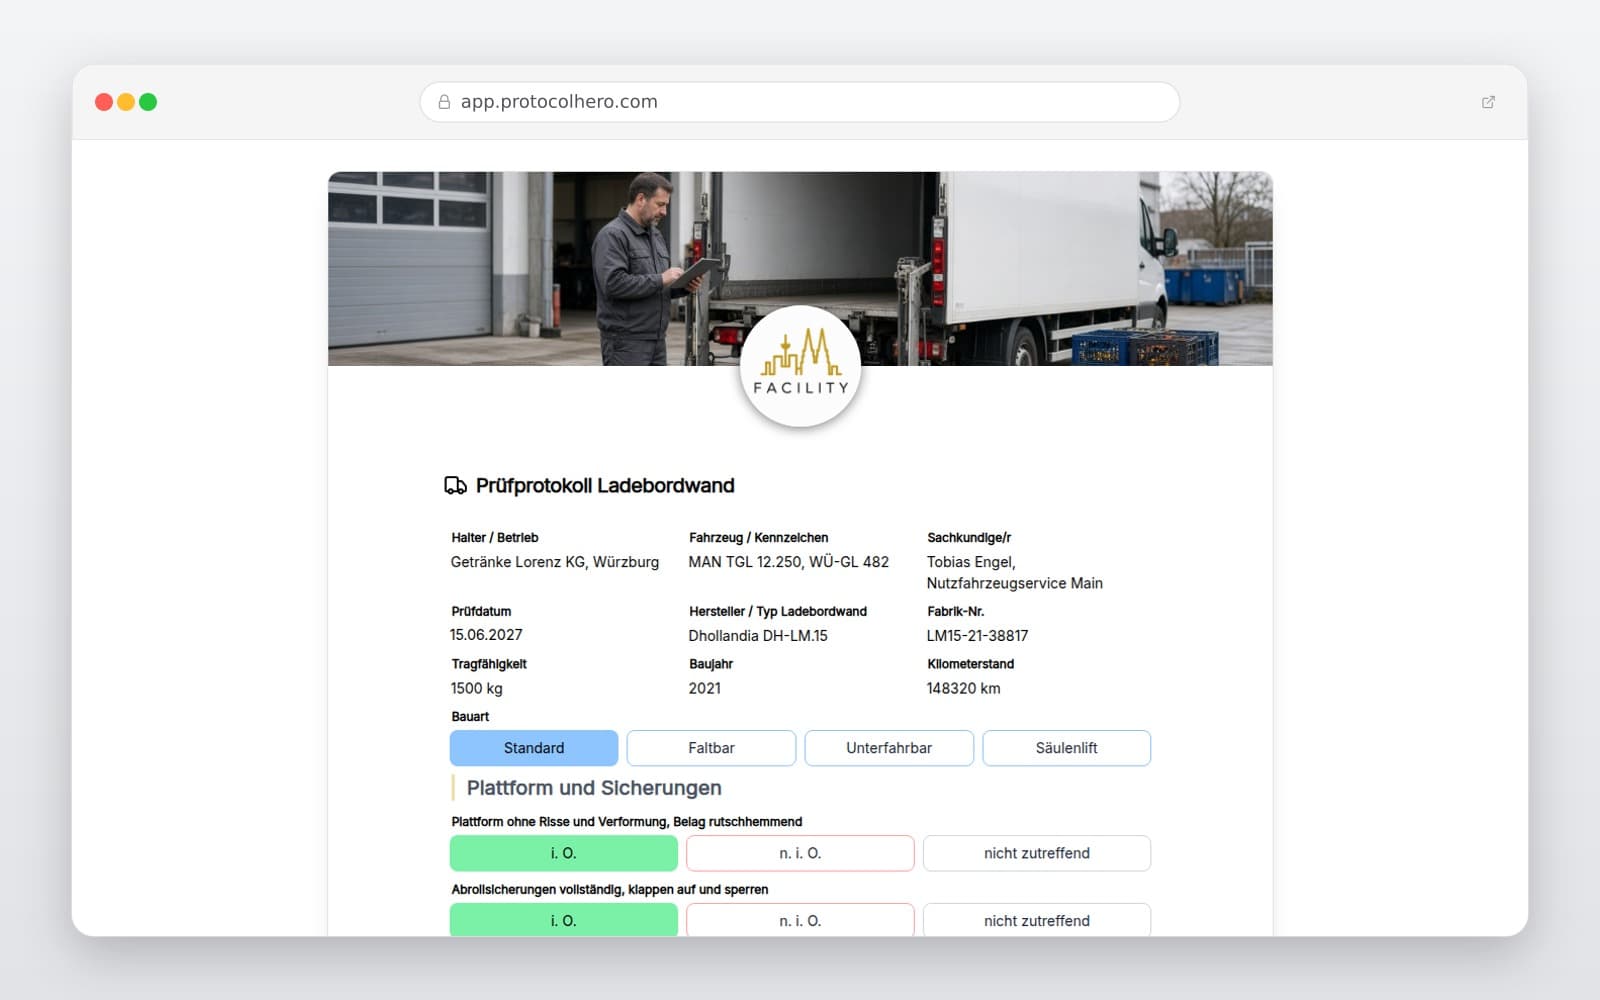Mark Abrollsicherungen as i. O.
Screen dimensions: 1600x1000
coord(564,920)
